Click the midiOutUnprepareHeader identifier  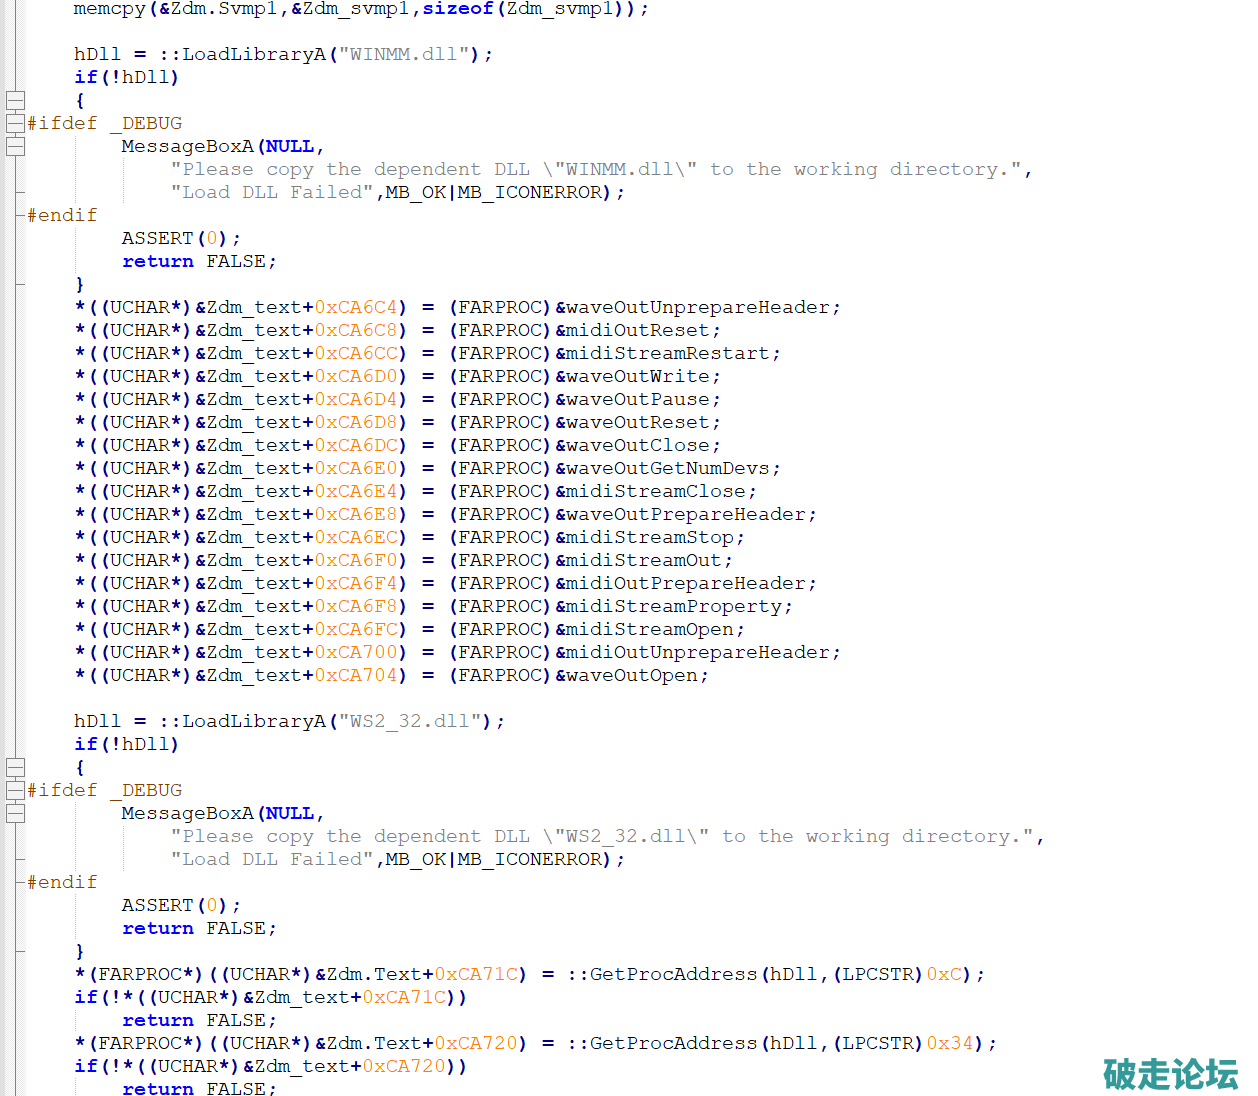tap(698, 653)
